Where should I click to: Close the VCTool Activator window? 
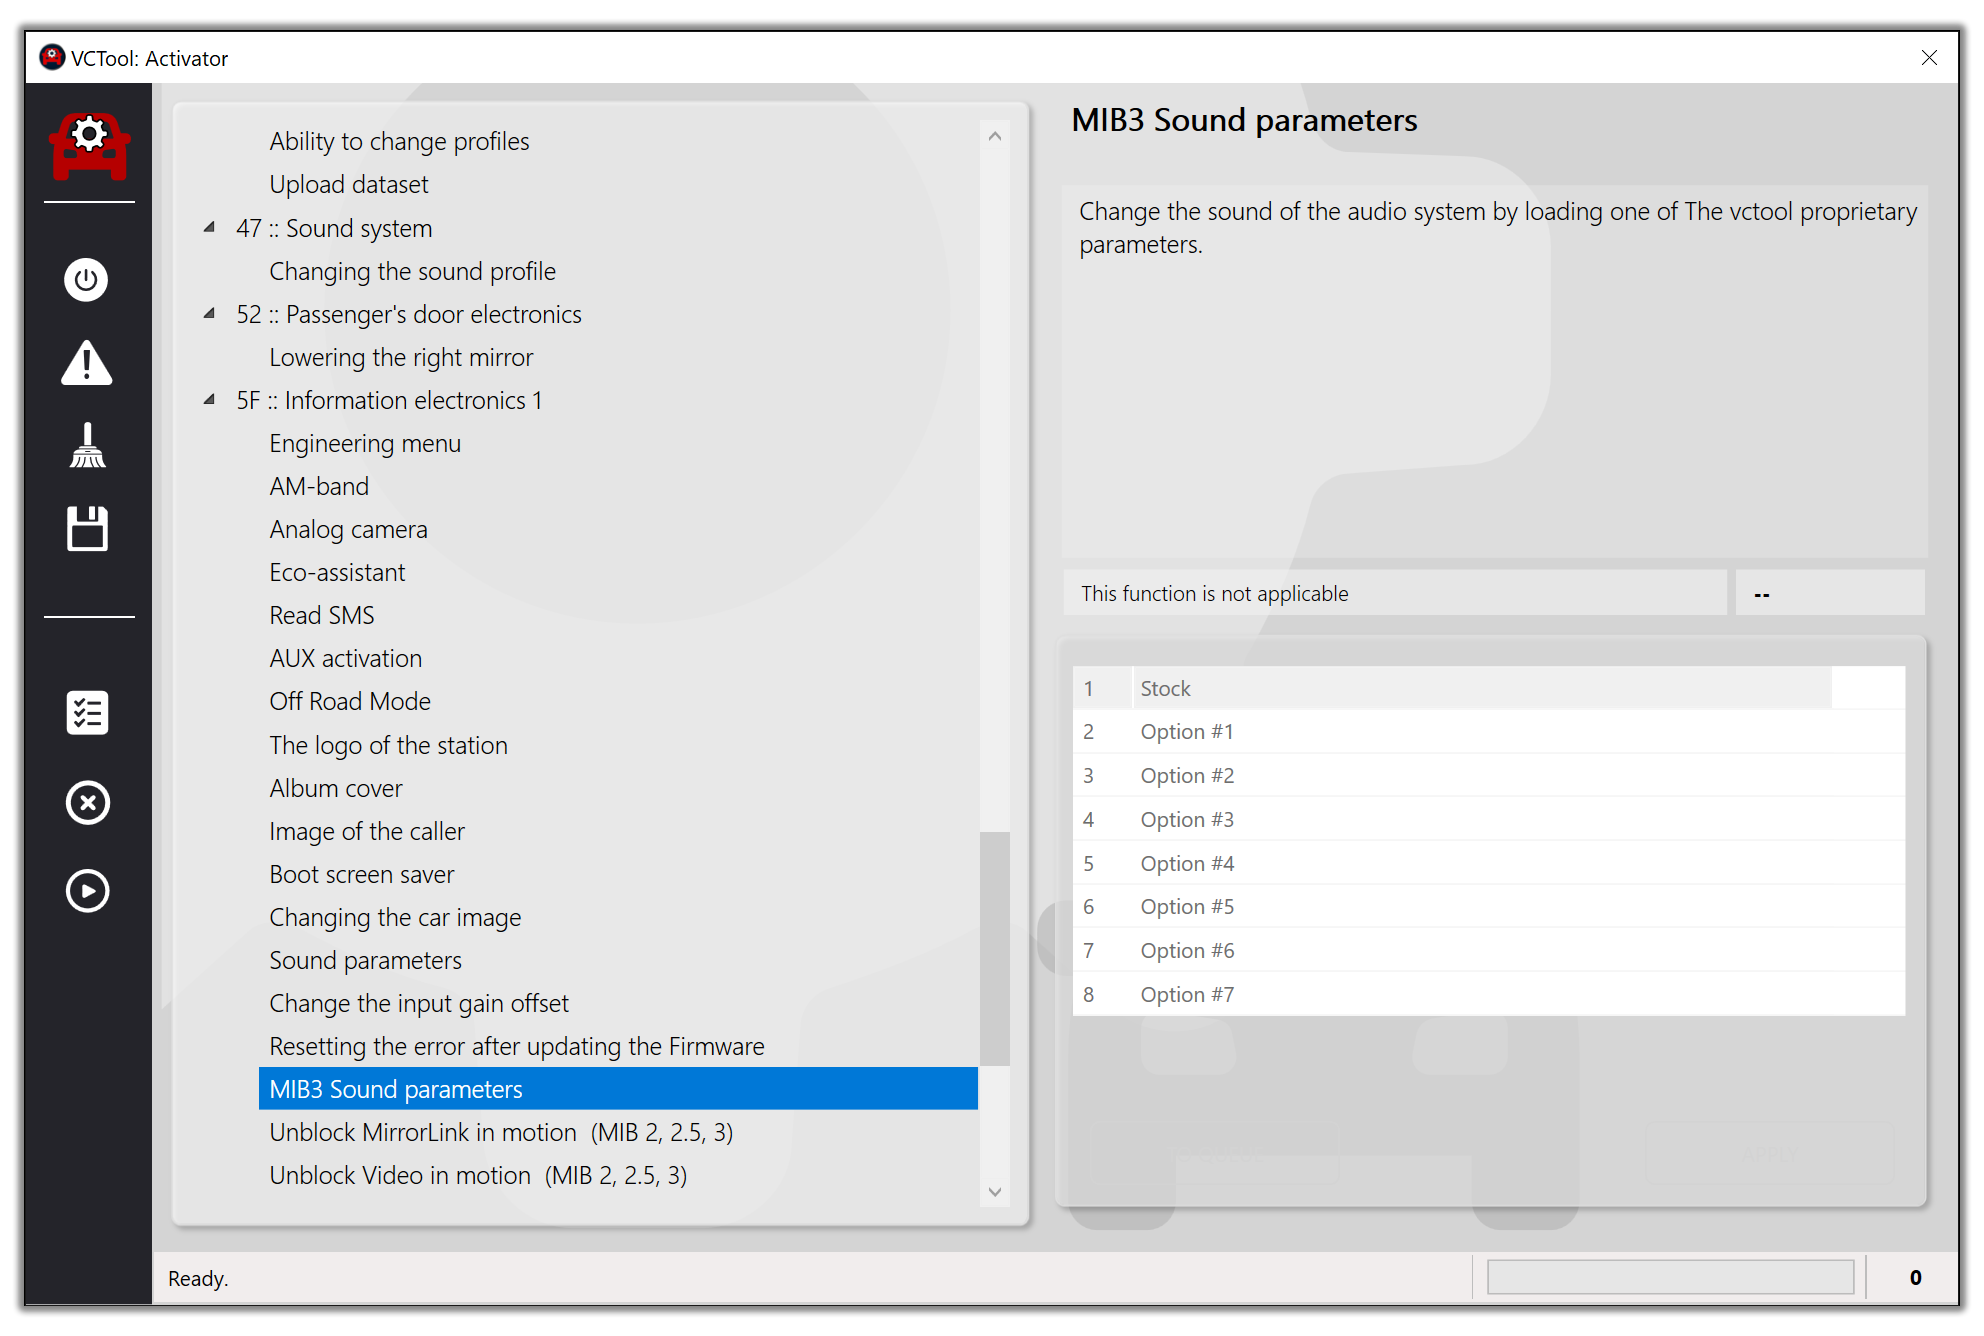[x=1929, y=58]
